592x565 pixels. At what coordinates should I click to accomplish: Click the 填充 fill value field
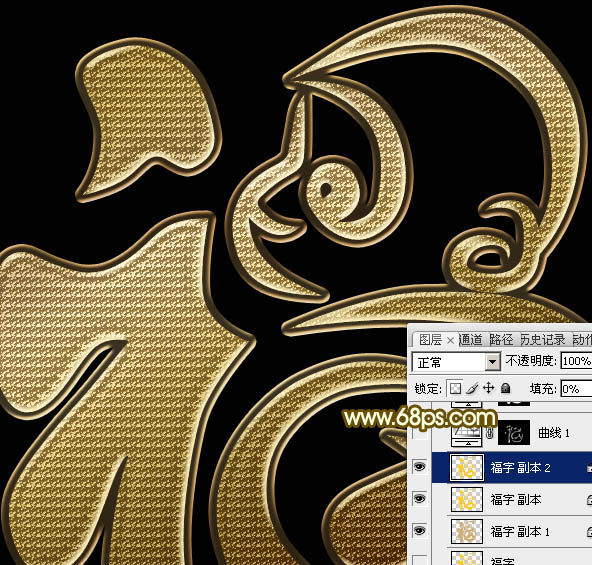[x=577, y=388]
